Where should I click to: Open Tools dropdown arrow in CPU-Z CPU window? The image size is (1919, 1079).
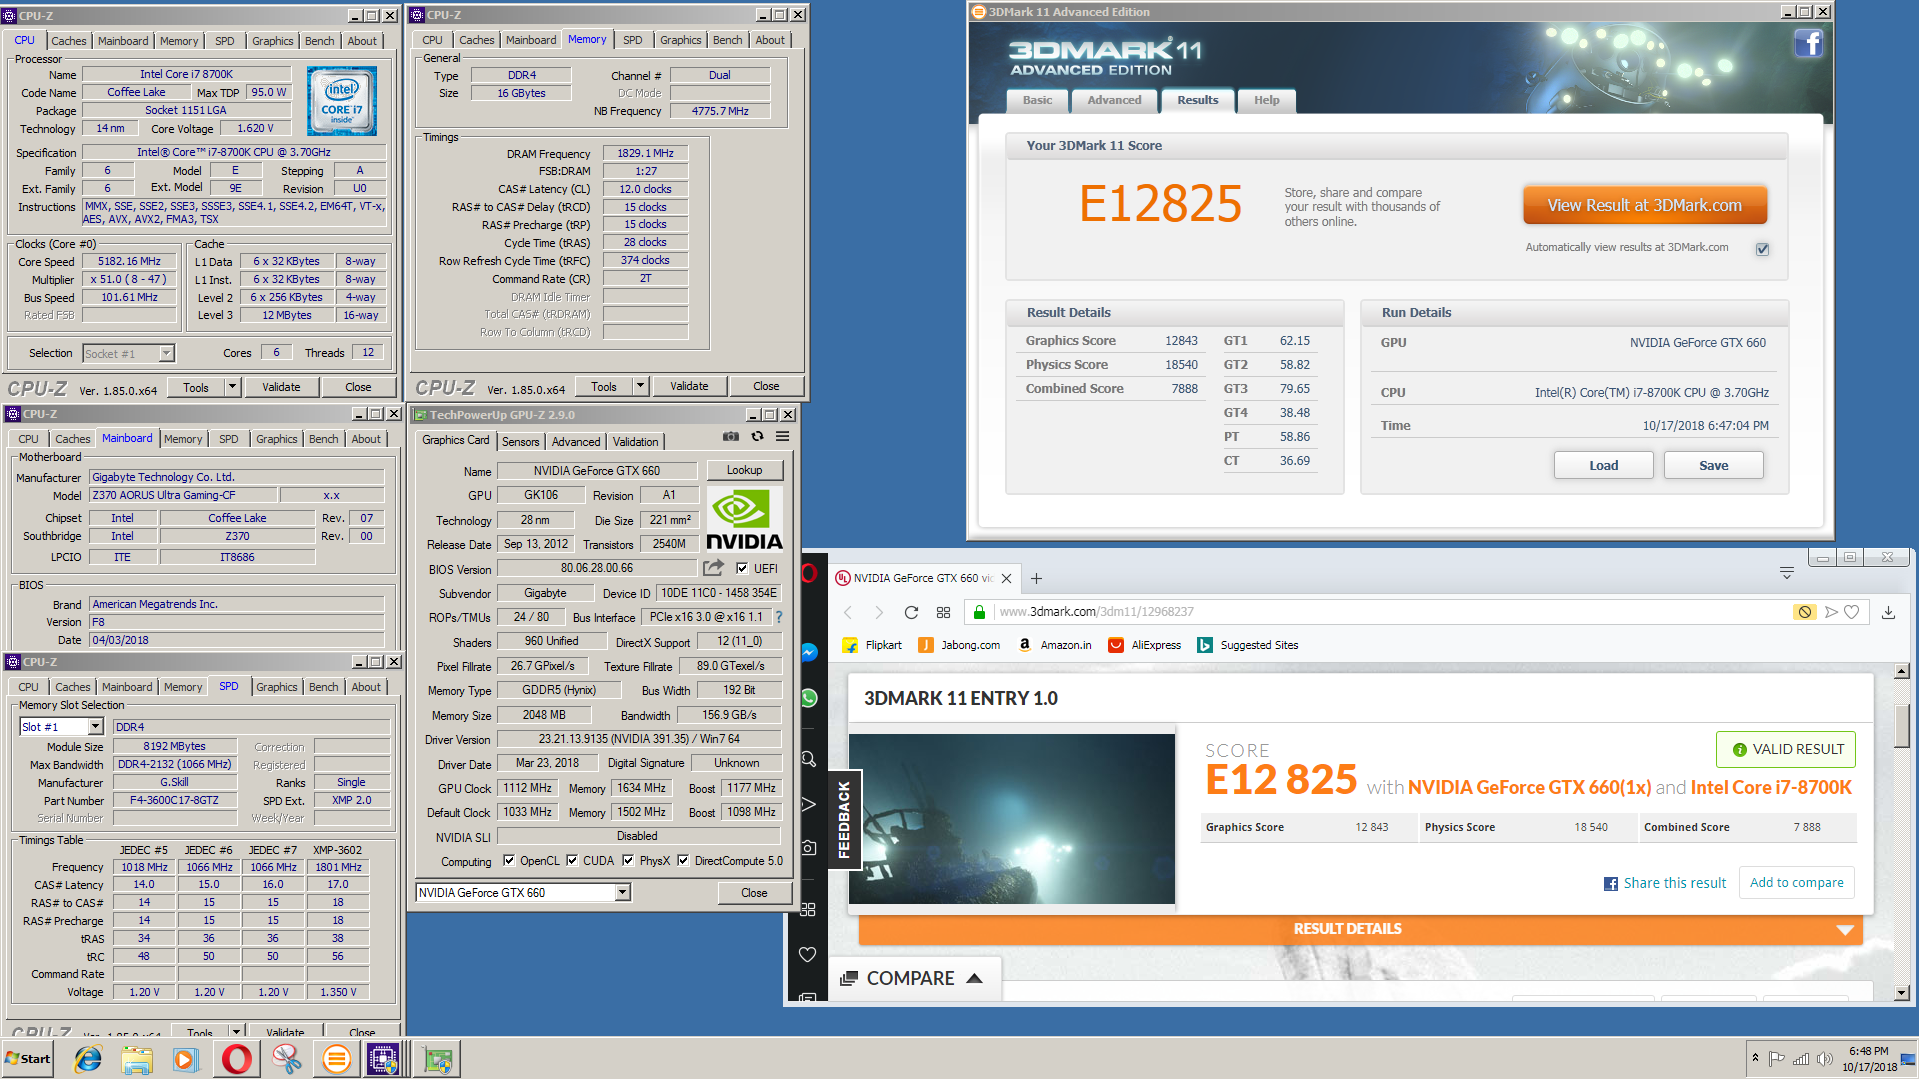(x=232, y=387)
